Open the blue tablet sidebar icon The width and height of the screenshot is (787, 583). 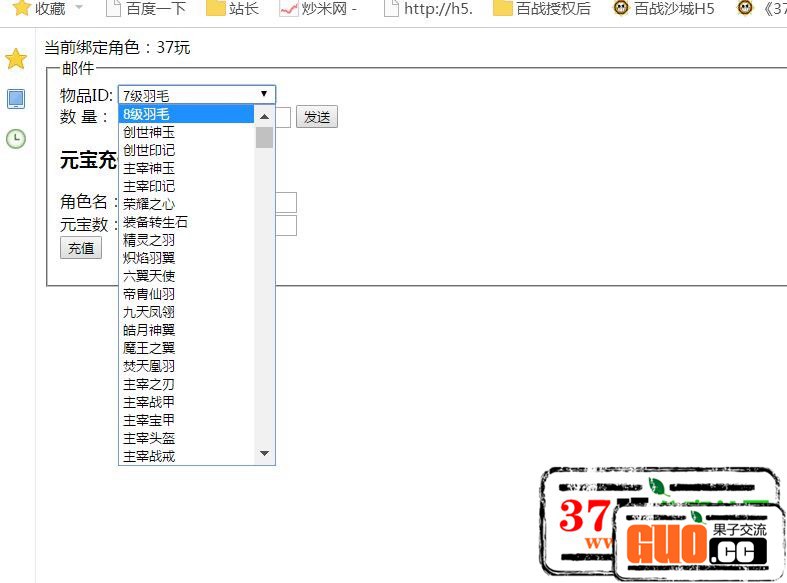[x=16, y=99]
